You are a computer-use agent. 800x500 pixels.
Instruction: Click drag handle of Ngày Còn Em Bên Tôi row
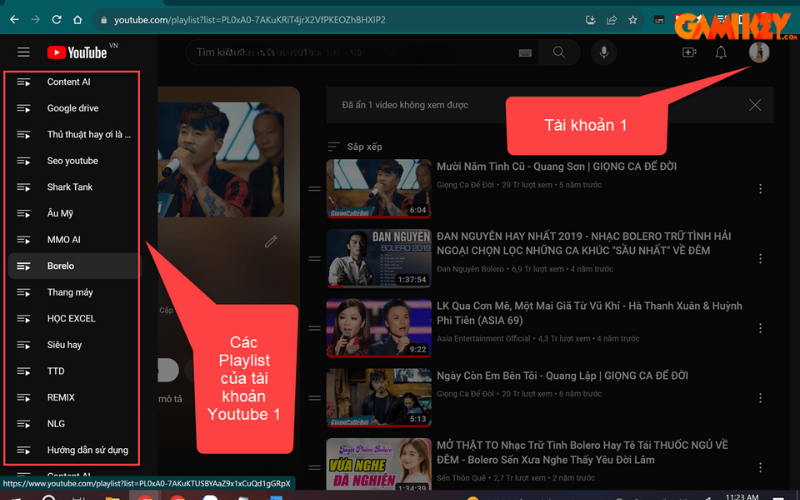[314, 397]
